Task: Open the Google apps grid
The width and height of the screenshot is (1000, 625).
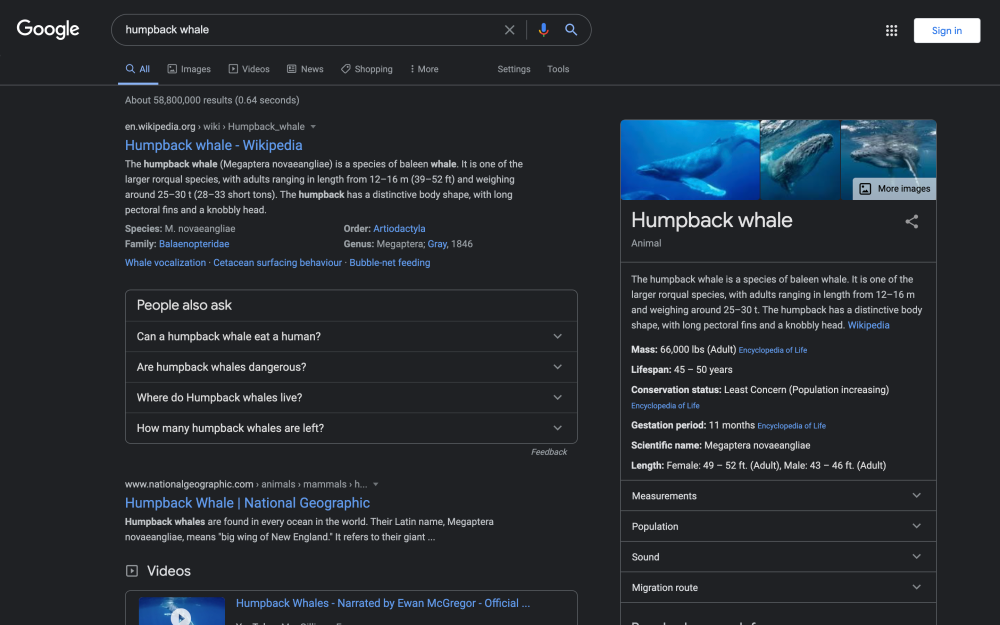Action: click(x=892, y=31)
